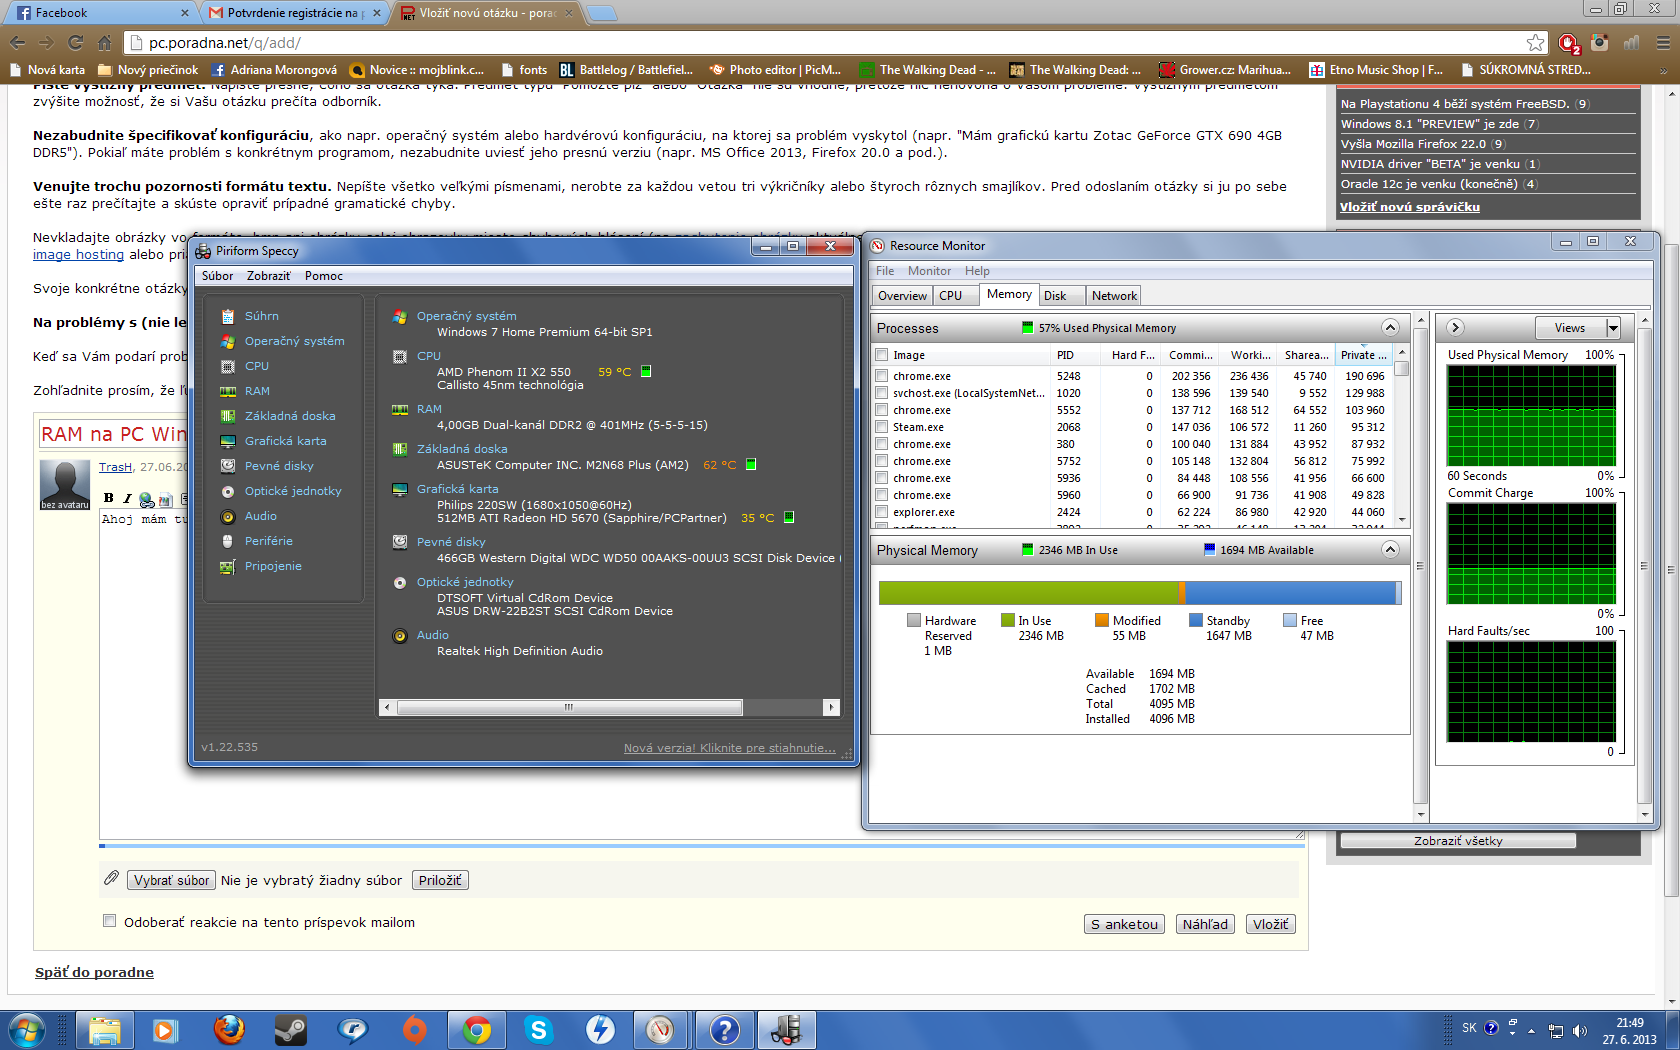Collapse the Processes section in Resource Monitor
This screenshot has height=1050, width=1680.
point(1390,328)
